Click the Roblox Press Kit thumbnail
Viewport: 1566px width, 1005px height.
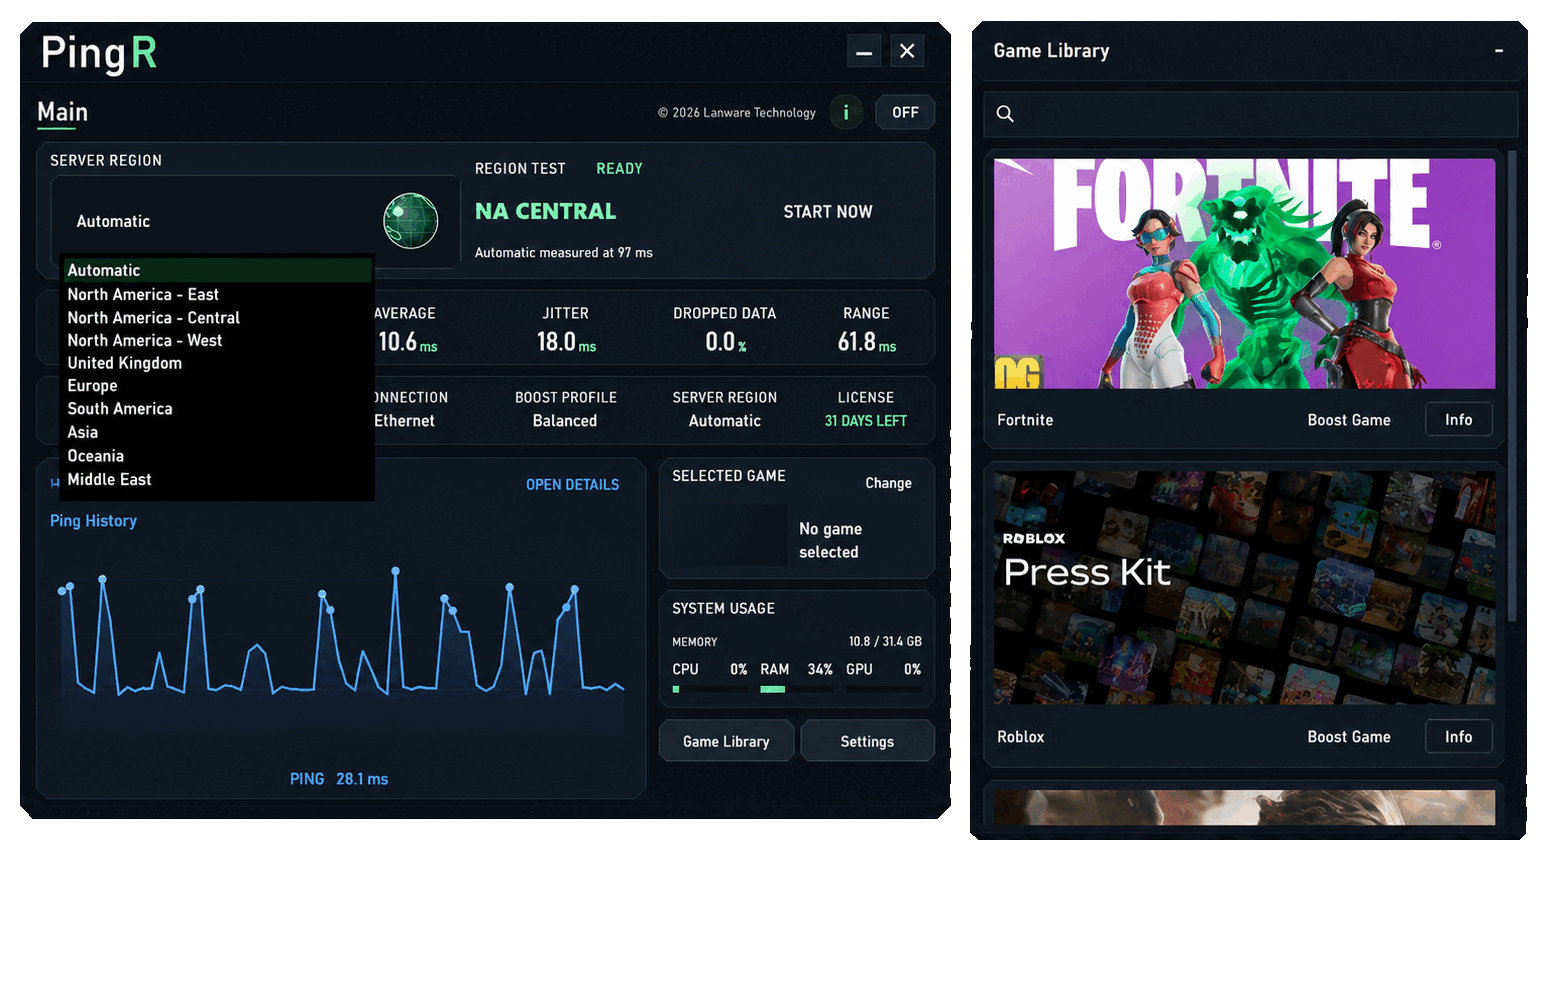[x=1244, y=588]
